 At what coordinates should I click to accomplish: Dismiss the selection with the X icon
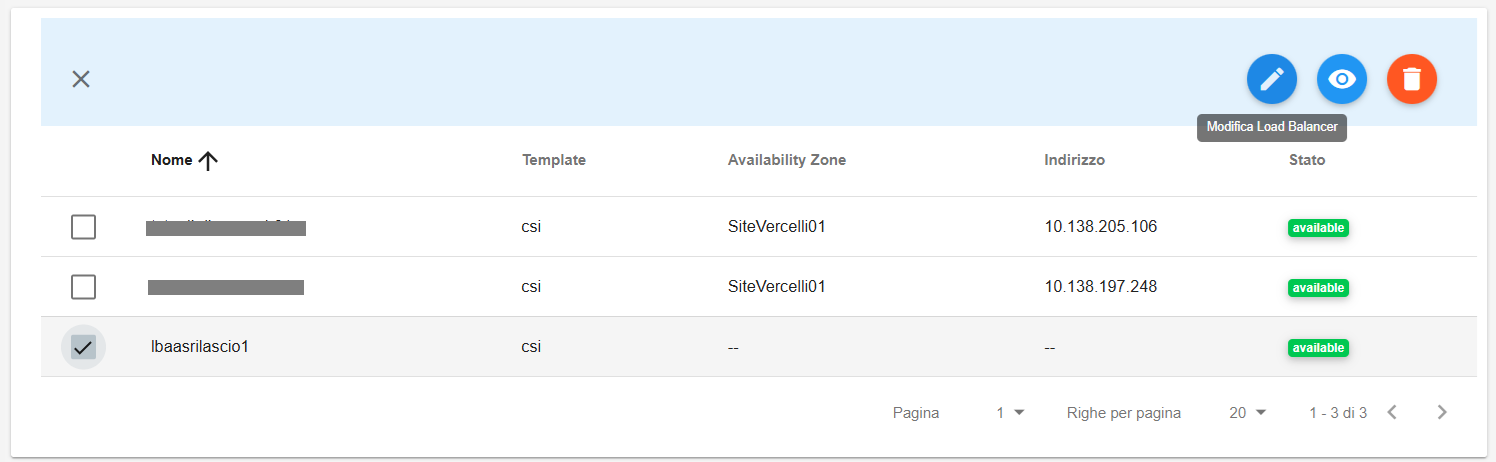point(81,79)
